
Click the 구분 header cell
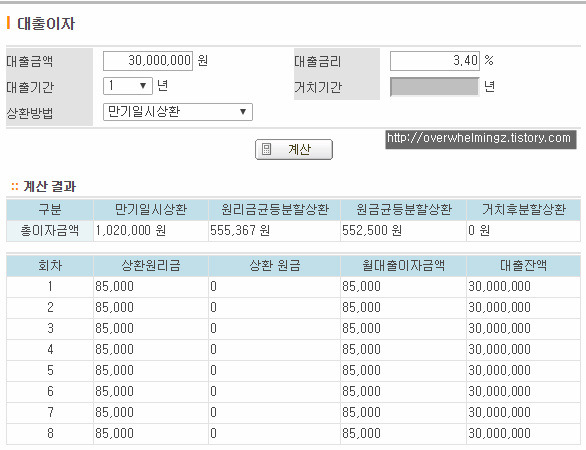(50, 209)
